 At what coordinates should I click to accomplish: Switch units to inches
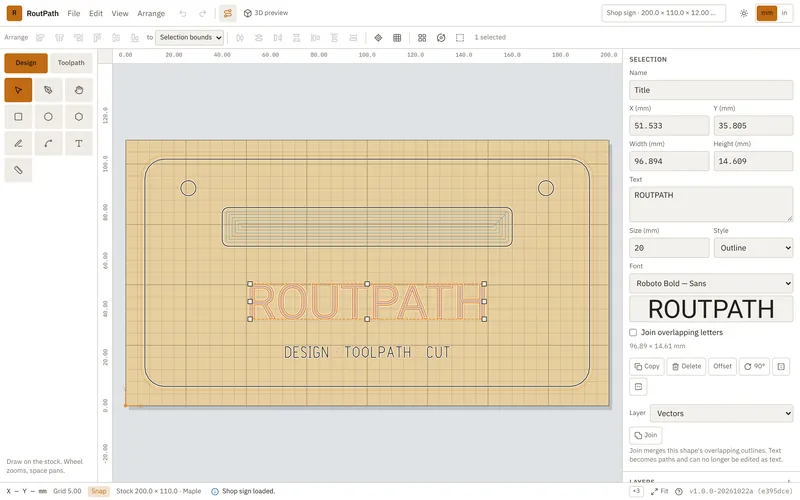pyautogui.click(x=784, y=13)
